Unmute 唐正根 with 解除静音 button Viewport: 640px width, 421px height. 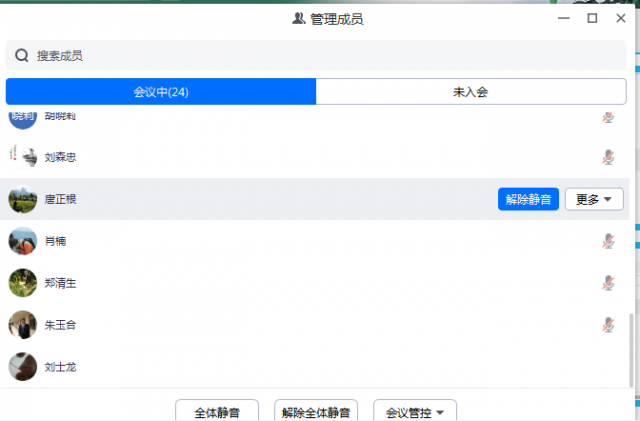click(528, 199)
